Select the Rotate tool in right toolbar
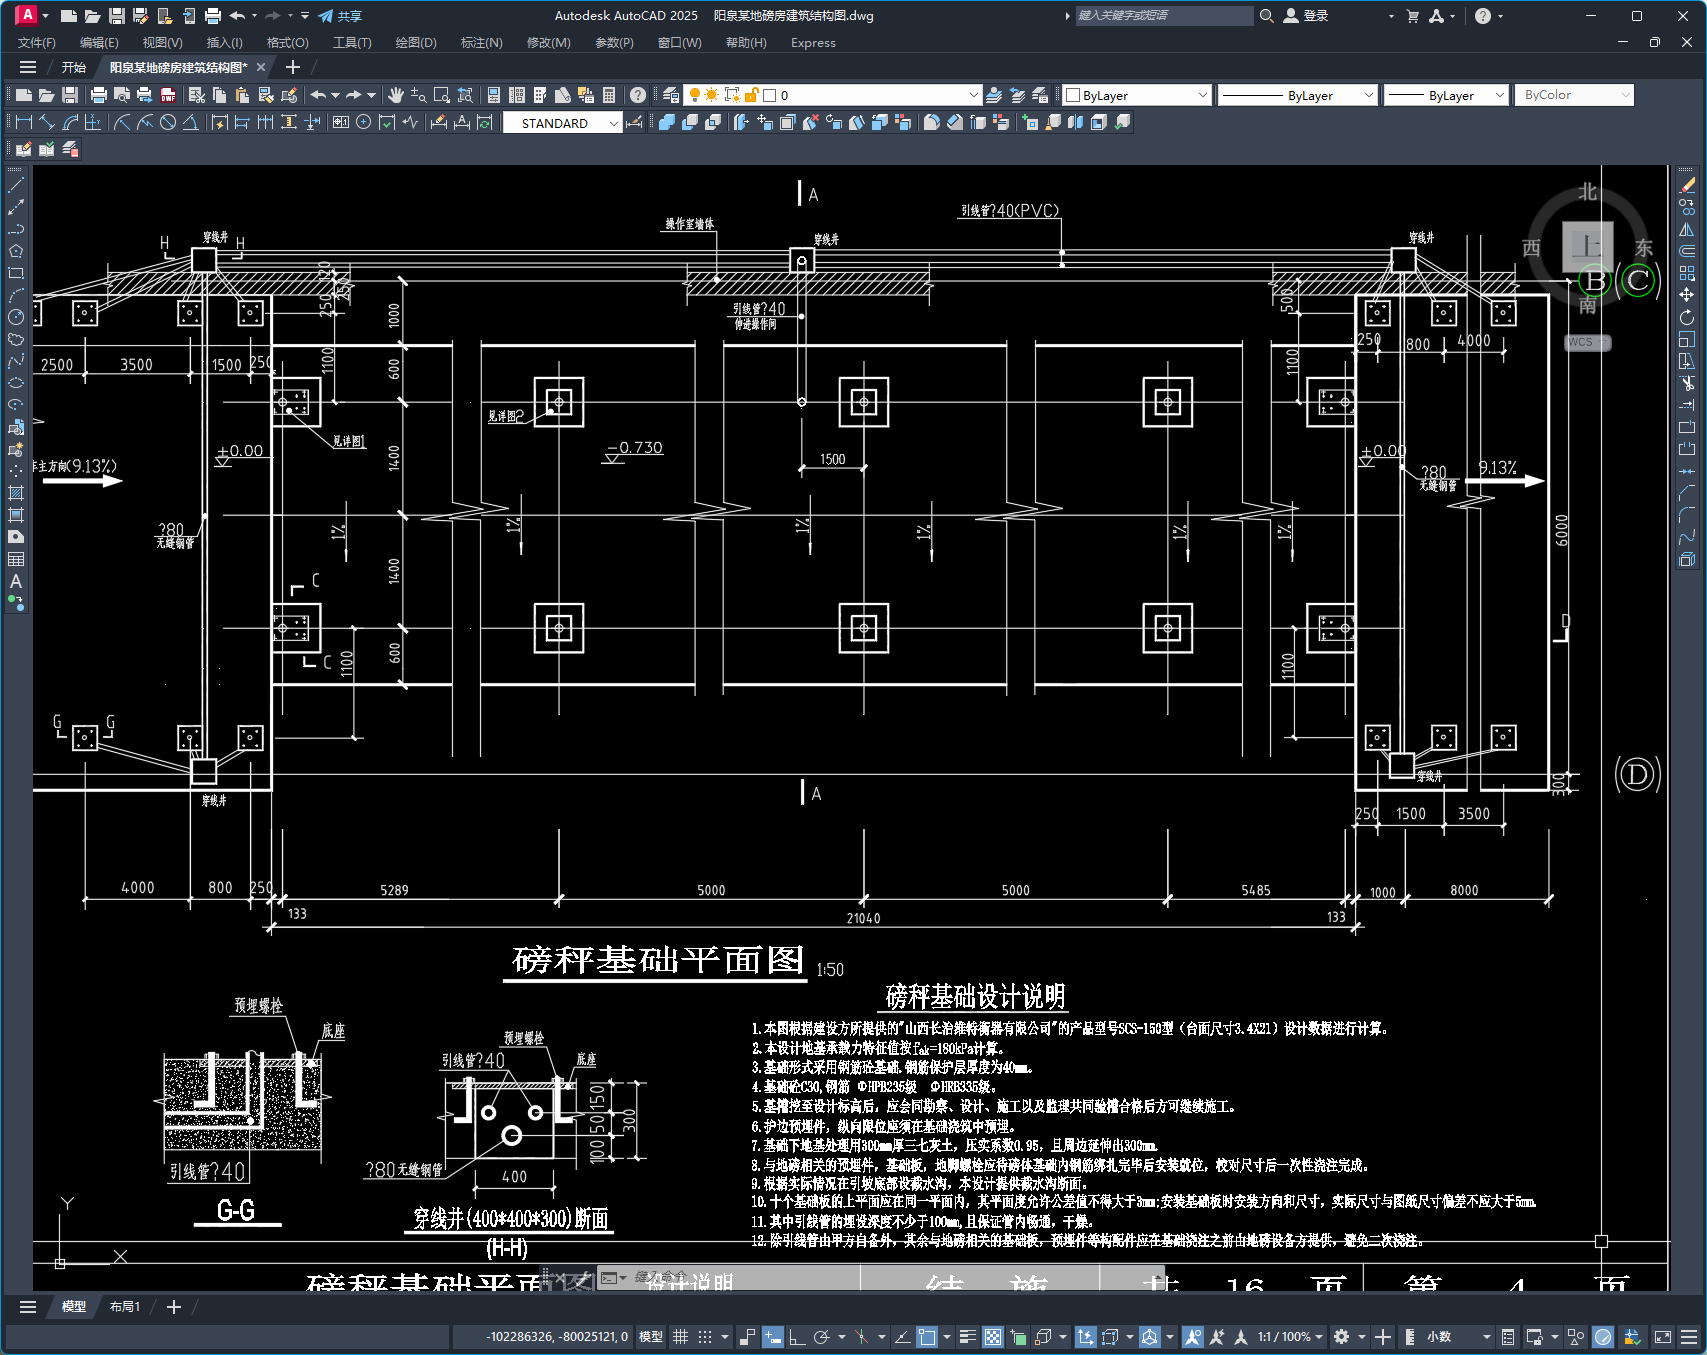Viewport: 1707px width, 1355px height. coord(1687,317)
